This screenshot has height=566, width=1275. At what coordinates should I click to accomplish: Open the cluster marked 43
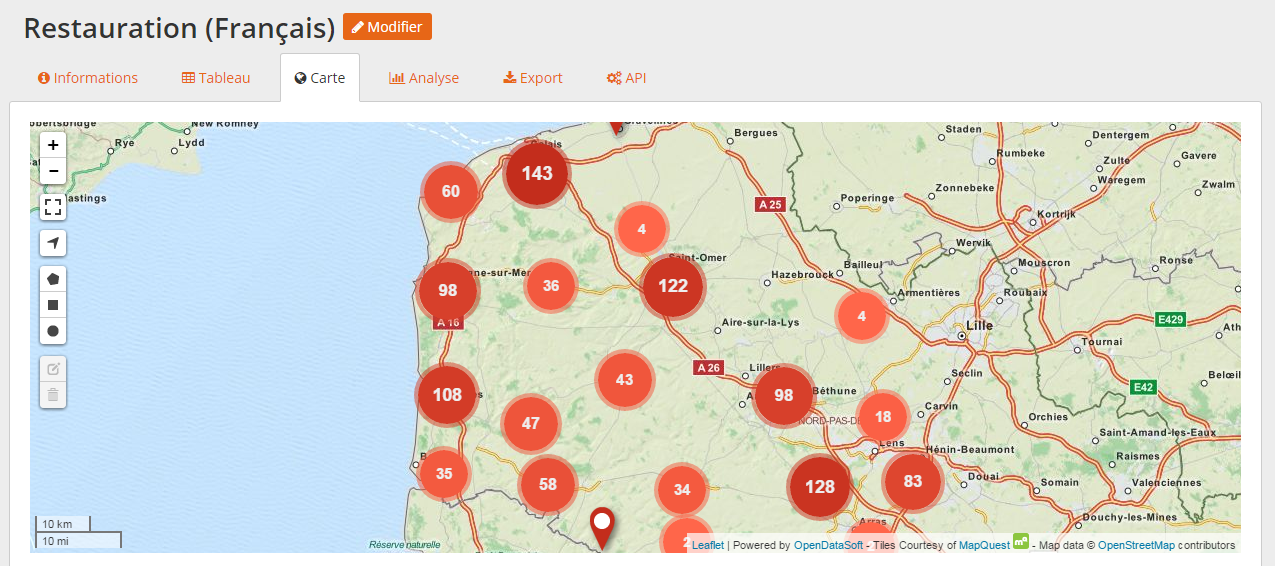point(625,379)
